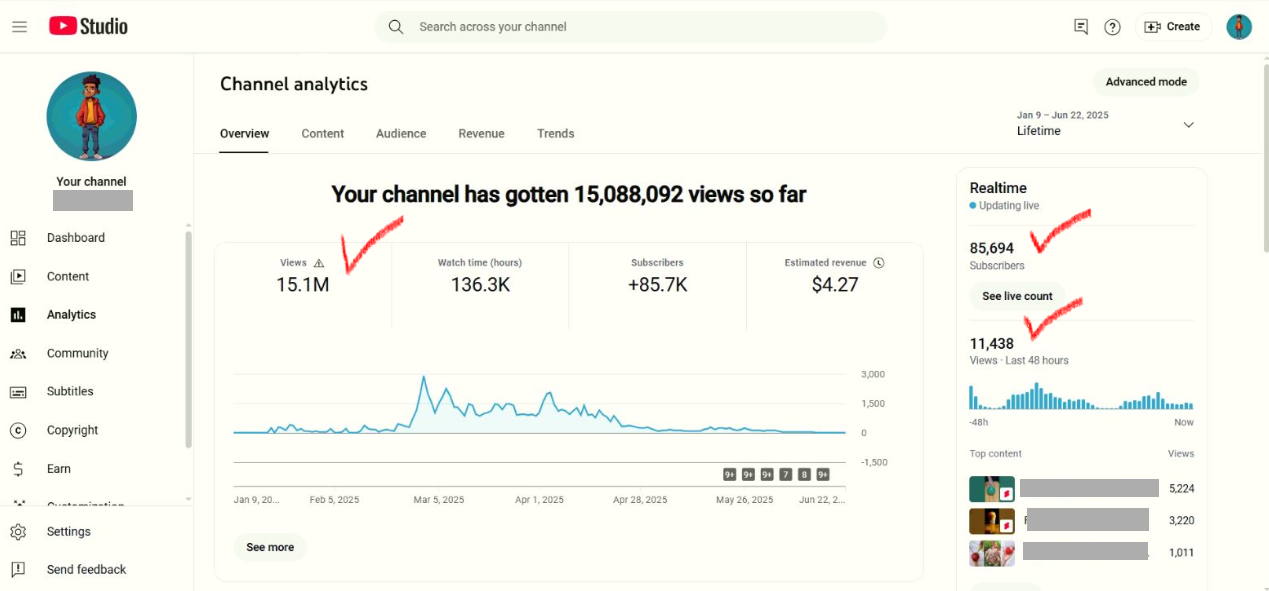
Task: Expand the Lifetime date range dropdown
Action: pyautogui.click(x=1188, y=125)
